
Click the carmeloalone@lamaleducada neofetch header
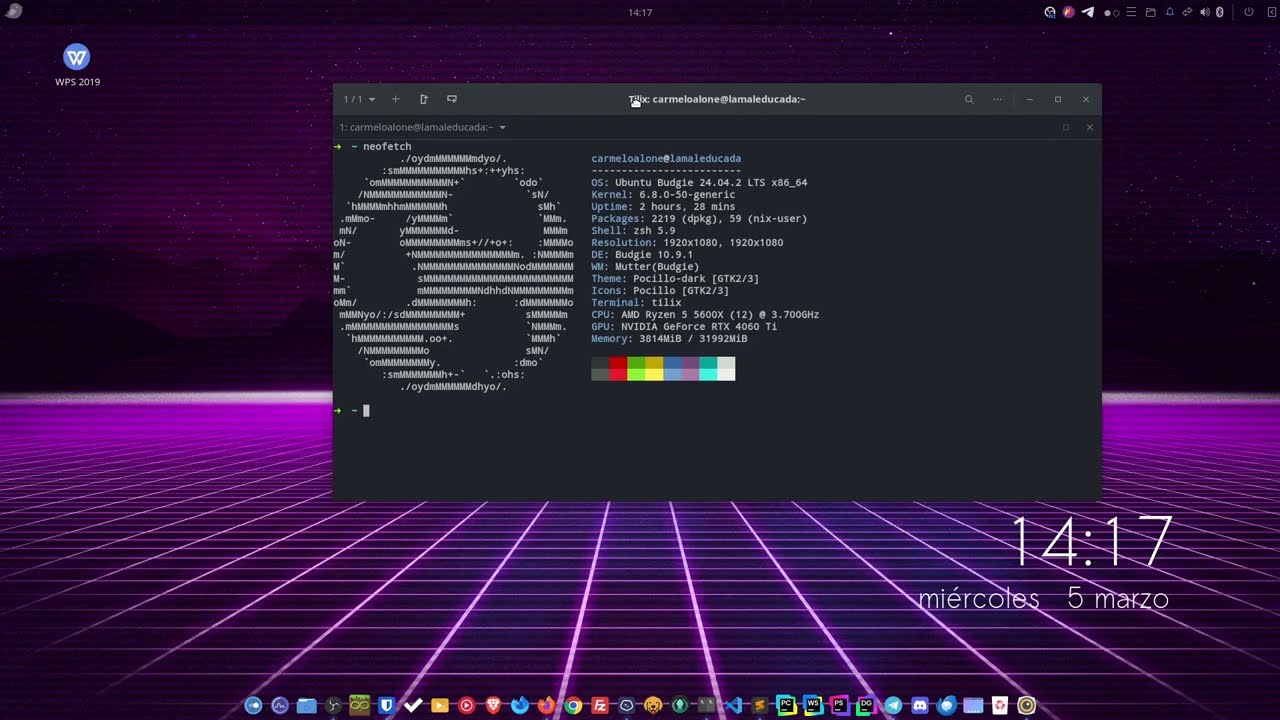(666, 159)
